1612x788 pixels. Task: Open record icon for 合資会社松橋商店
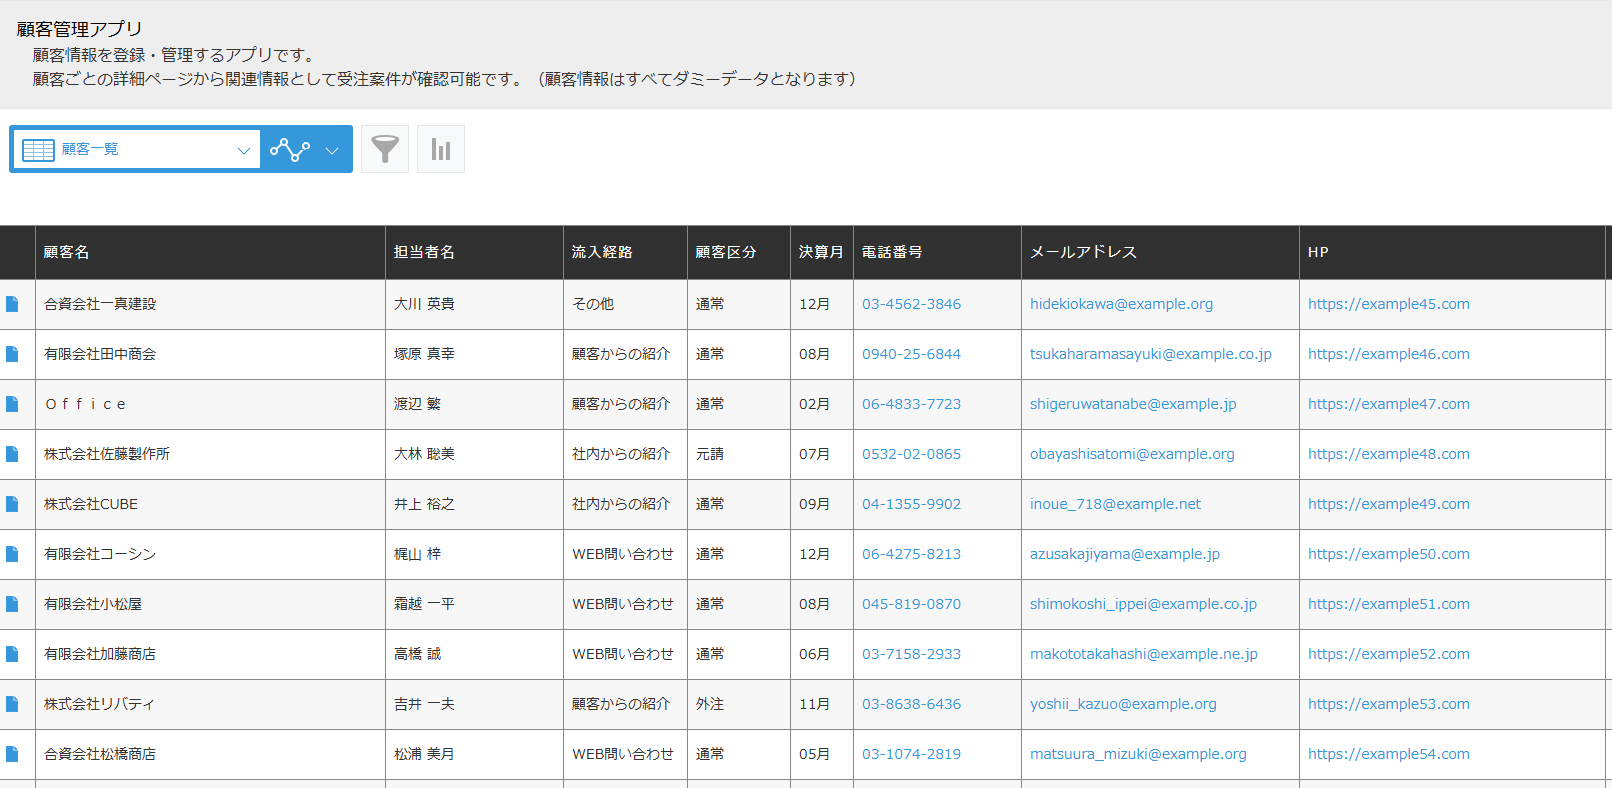click(12, 754)
